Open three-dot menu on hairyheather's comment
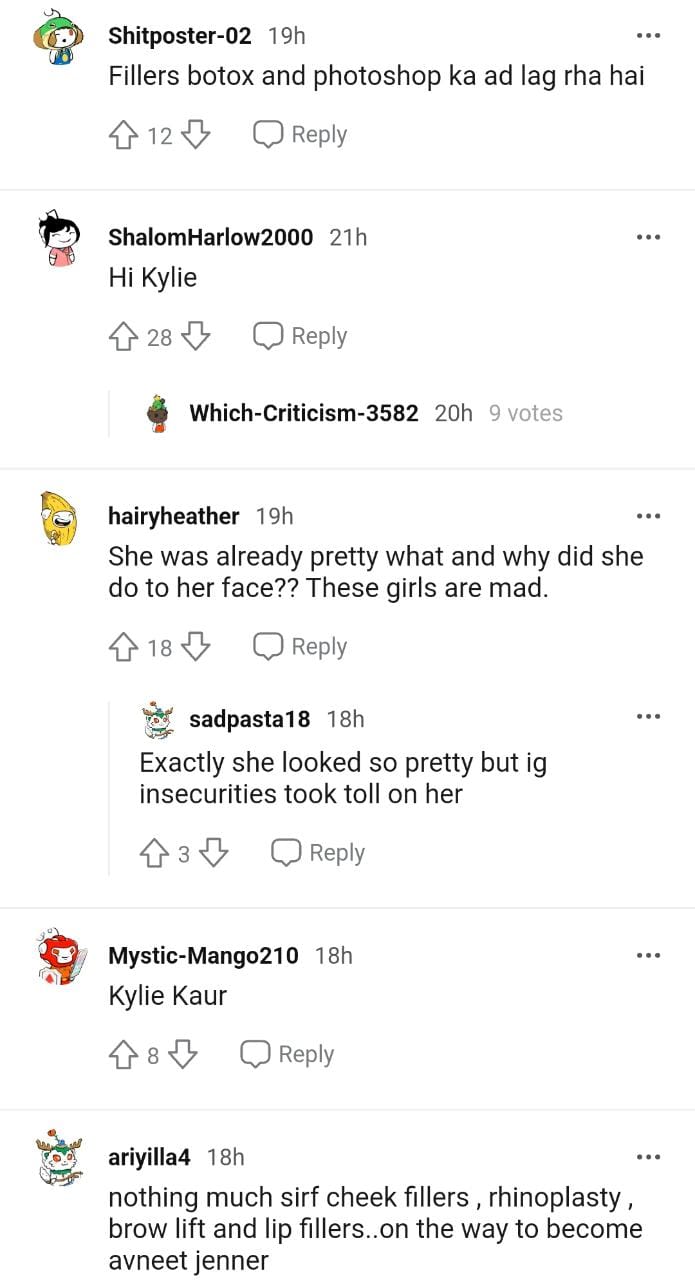Image resolution: width=695 pixels, height=1280 pixels. 648,516
